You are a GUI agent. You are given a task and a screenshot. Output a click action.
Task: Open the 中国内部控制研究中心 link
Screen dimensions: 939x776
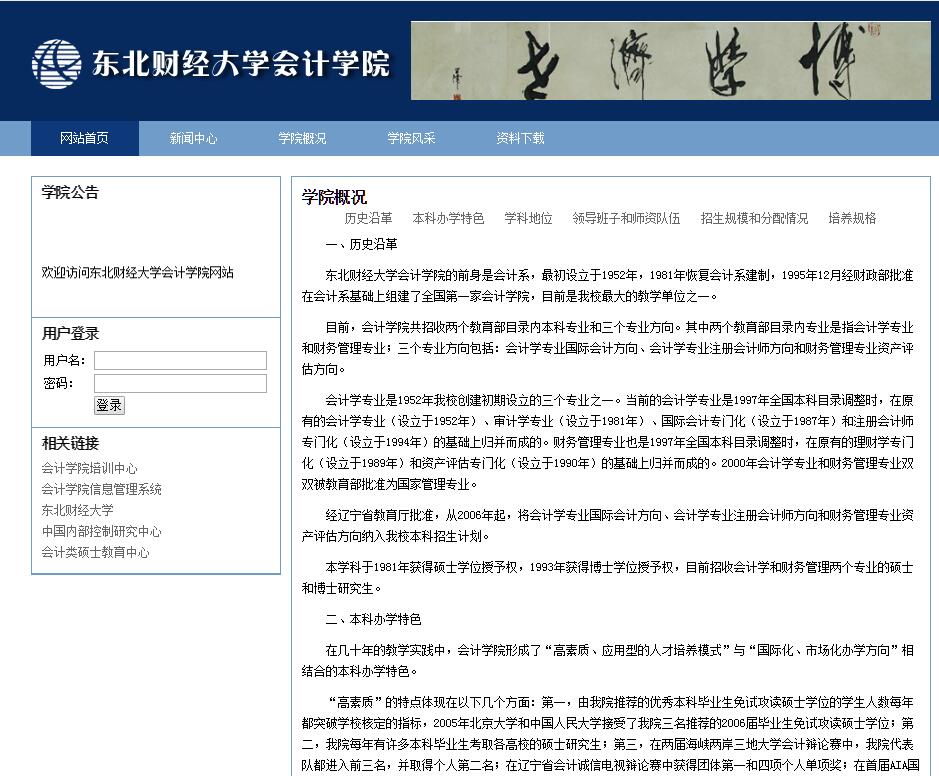(x=101, y=531)
